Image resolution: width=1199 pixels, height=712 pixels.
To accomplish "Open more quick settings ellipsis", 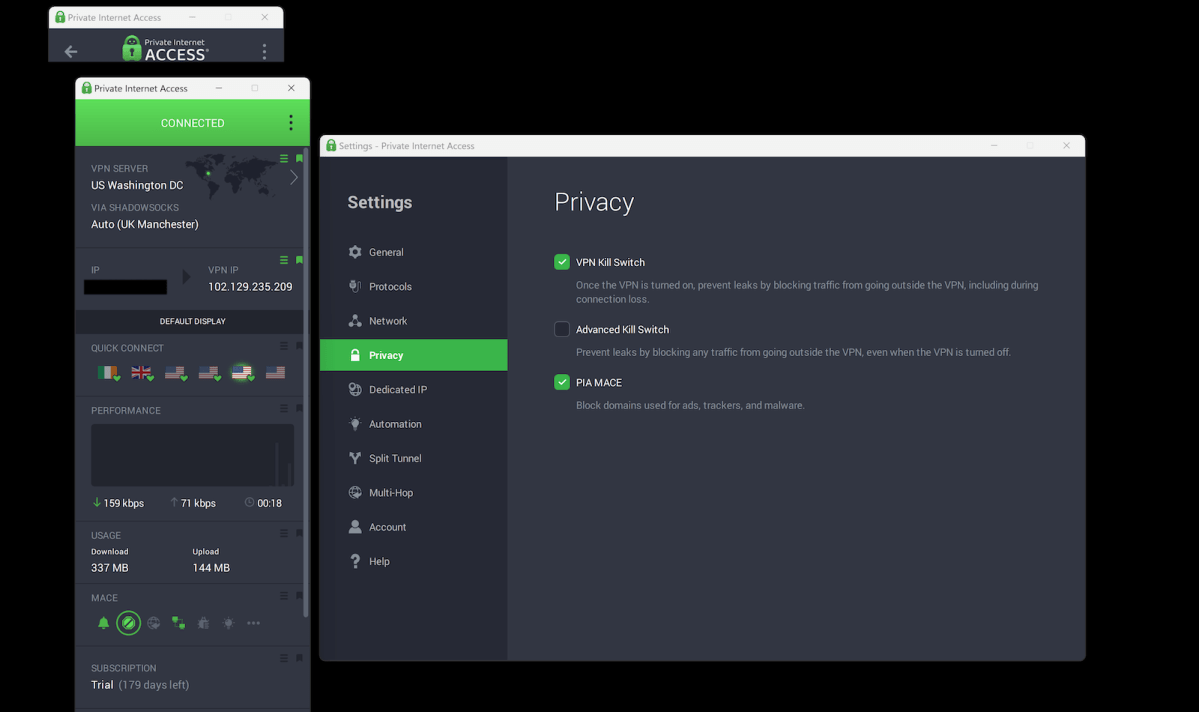I will pyautogui.click(x=253, y=623).
